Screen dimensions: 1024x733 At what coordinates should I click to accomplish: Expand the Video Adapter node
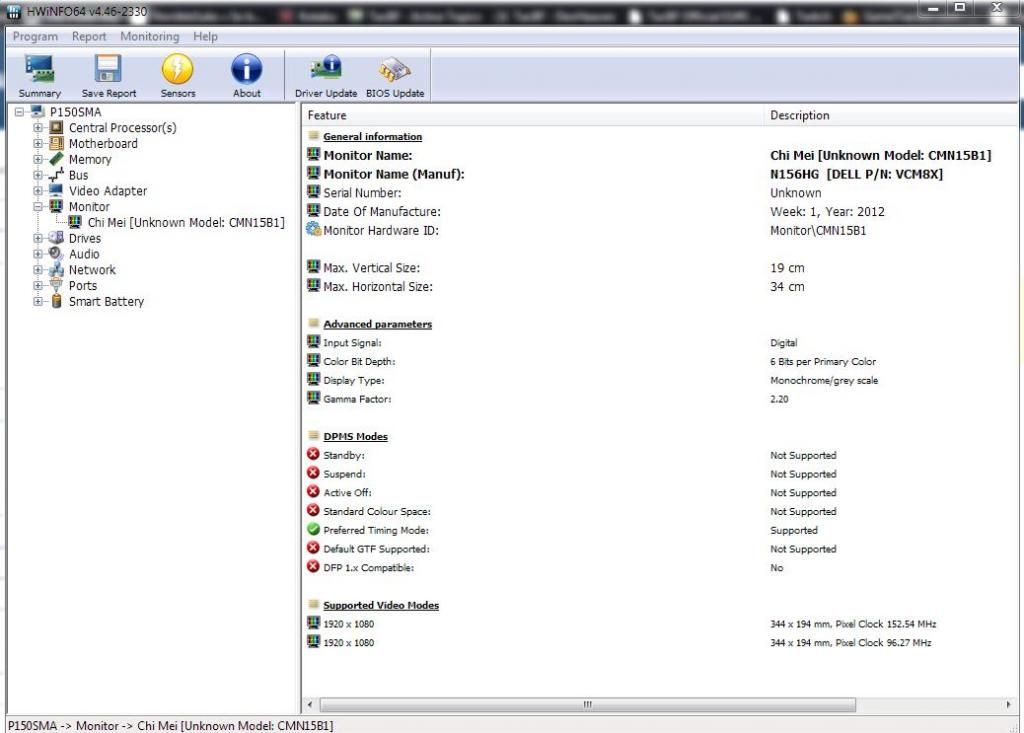coord(39,191)
